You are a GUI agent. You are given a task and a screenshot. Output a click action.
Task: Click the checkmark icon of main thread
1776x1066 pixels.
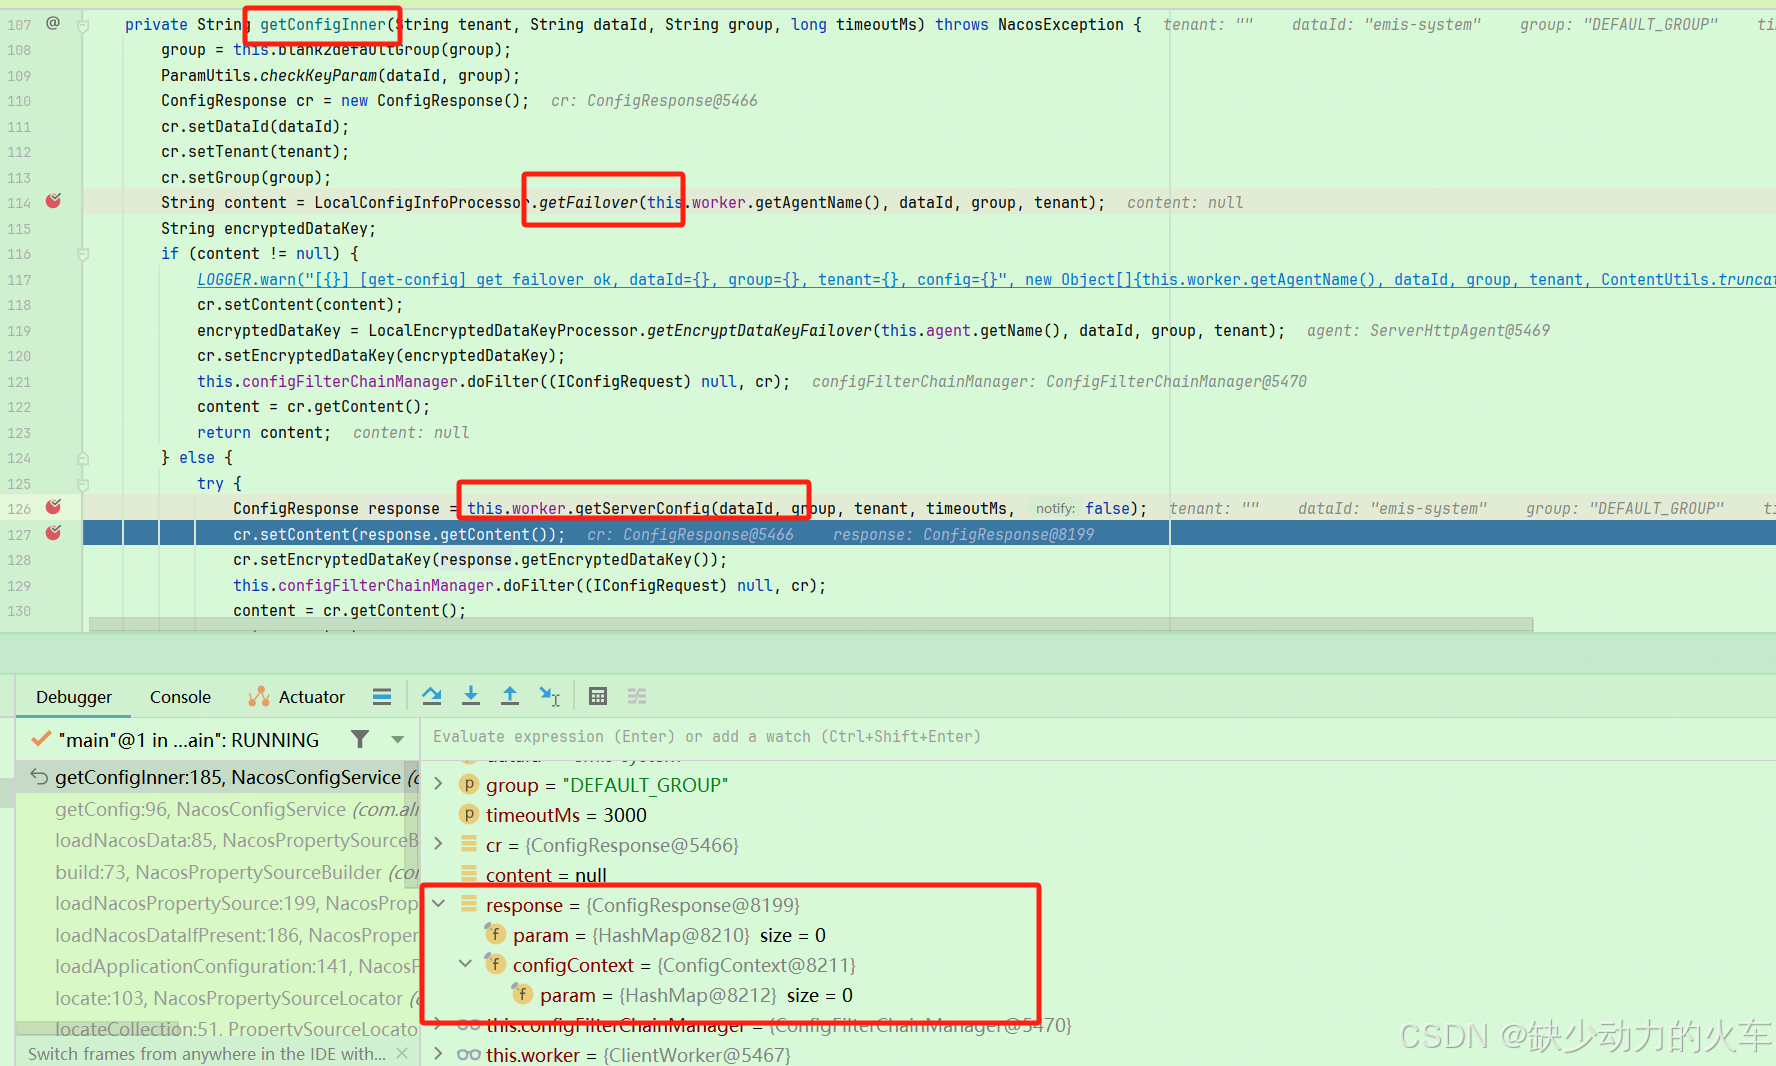point(41,739)
